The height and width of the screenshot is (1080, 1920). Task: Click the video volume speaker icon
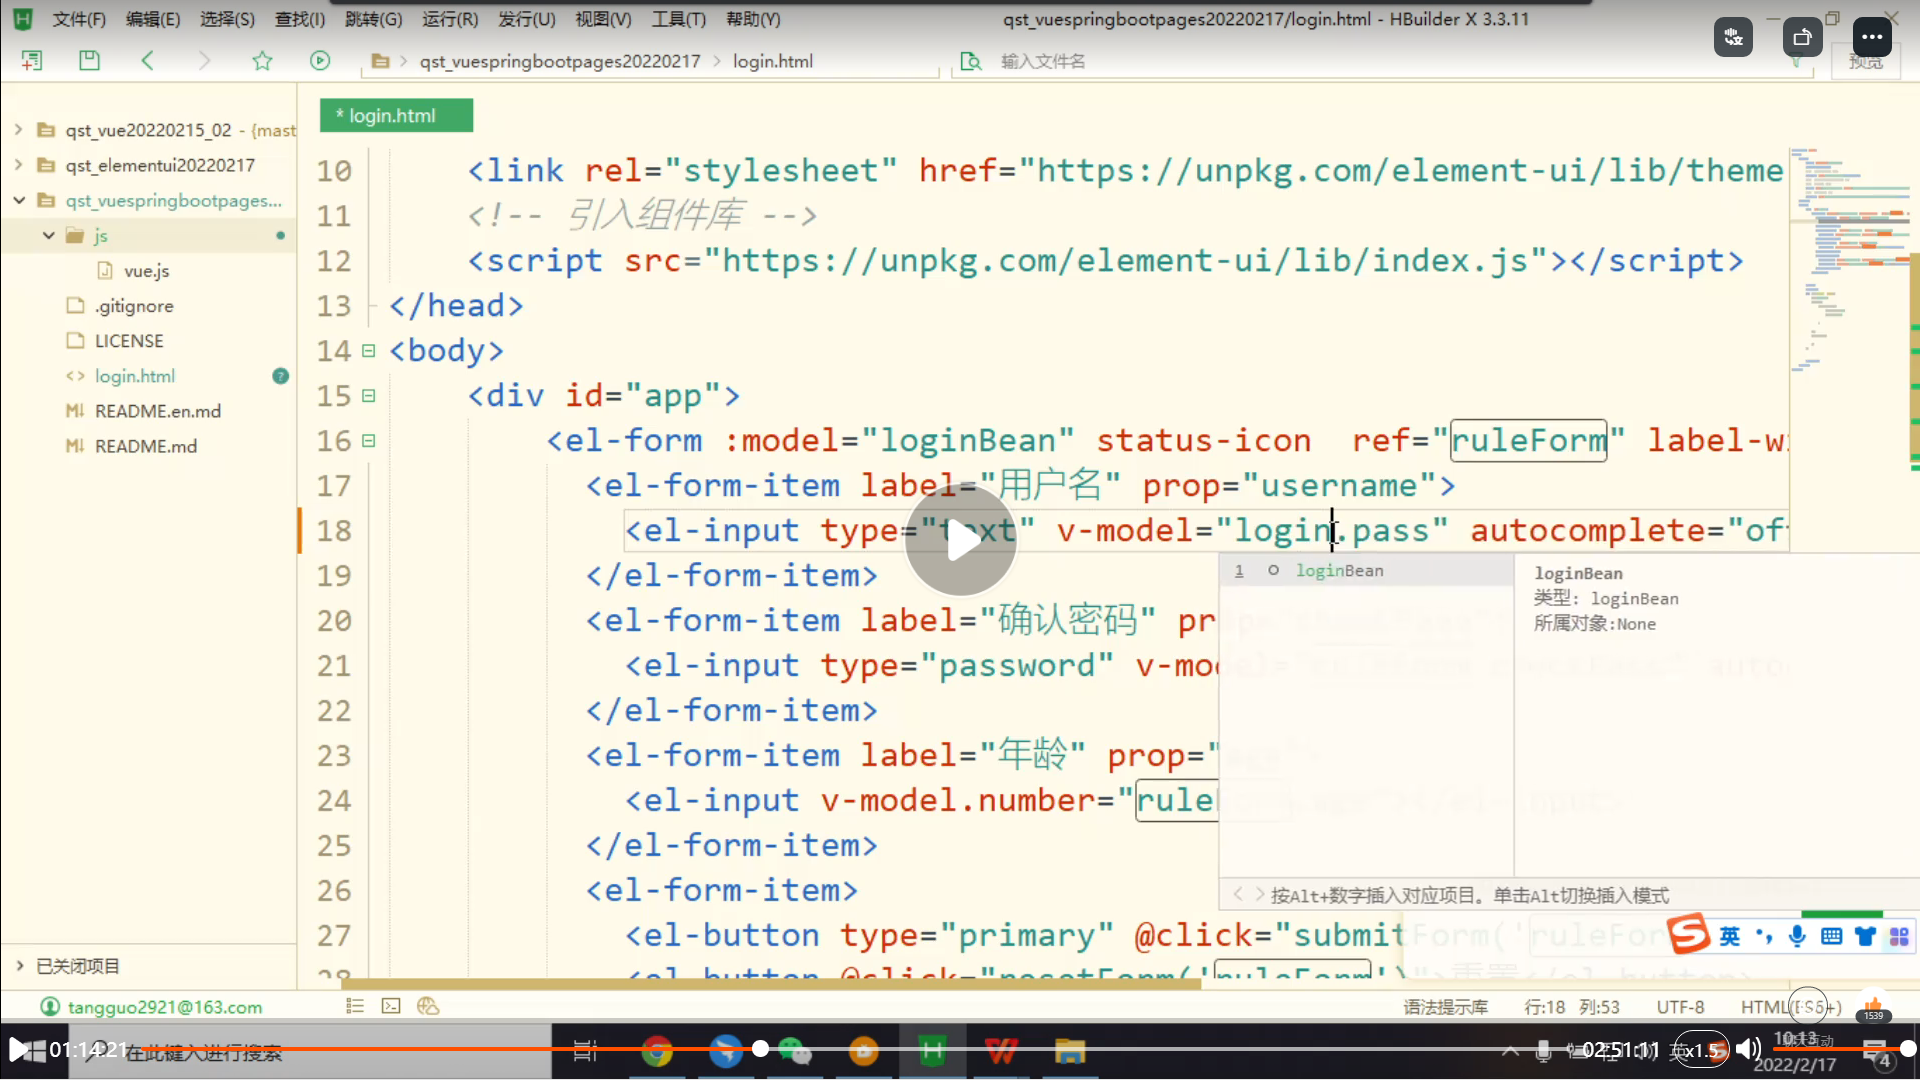pyautogui.click(x=1748, y=1049)
